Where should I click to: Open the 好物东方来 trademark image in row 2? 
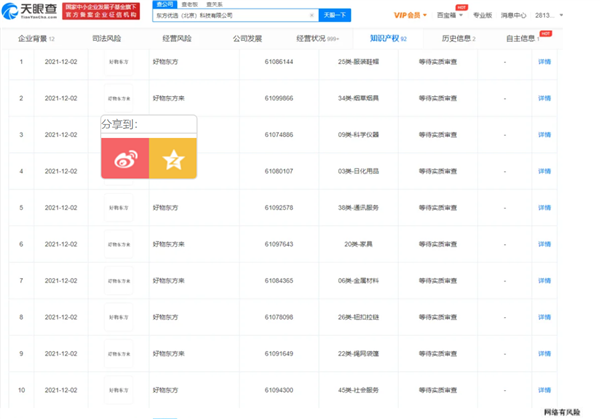coord(119,98)
